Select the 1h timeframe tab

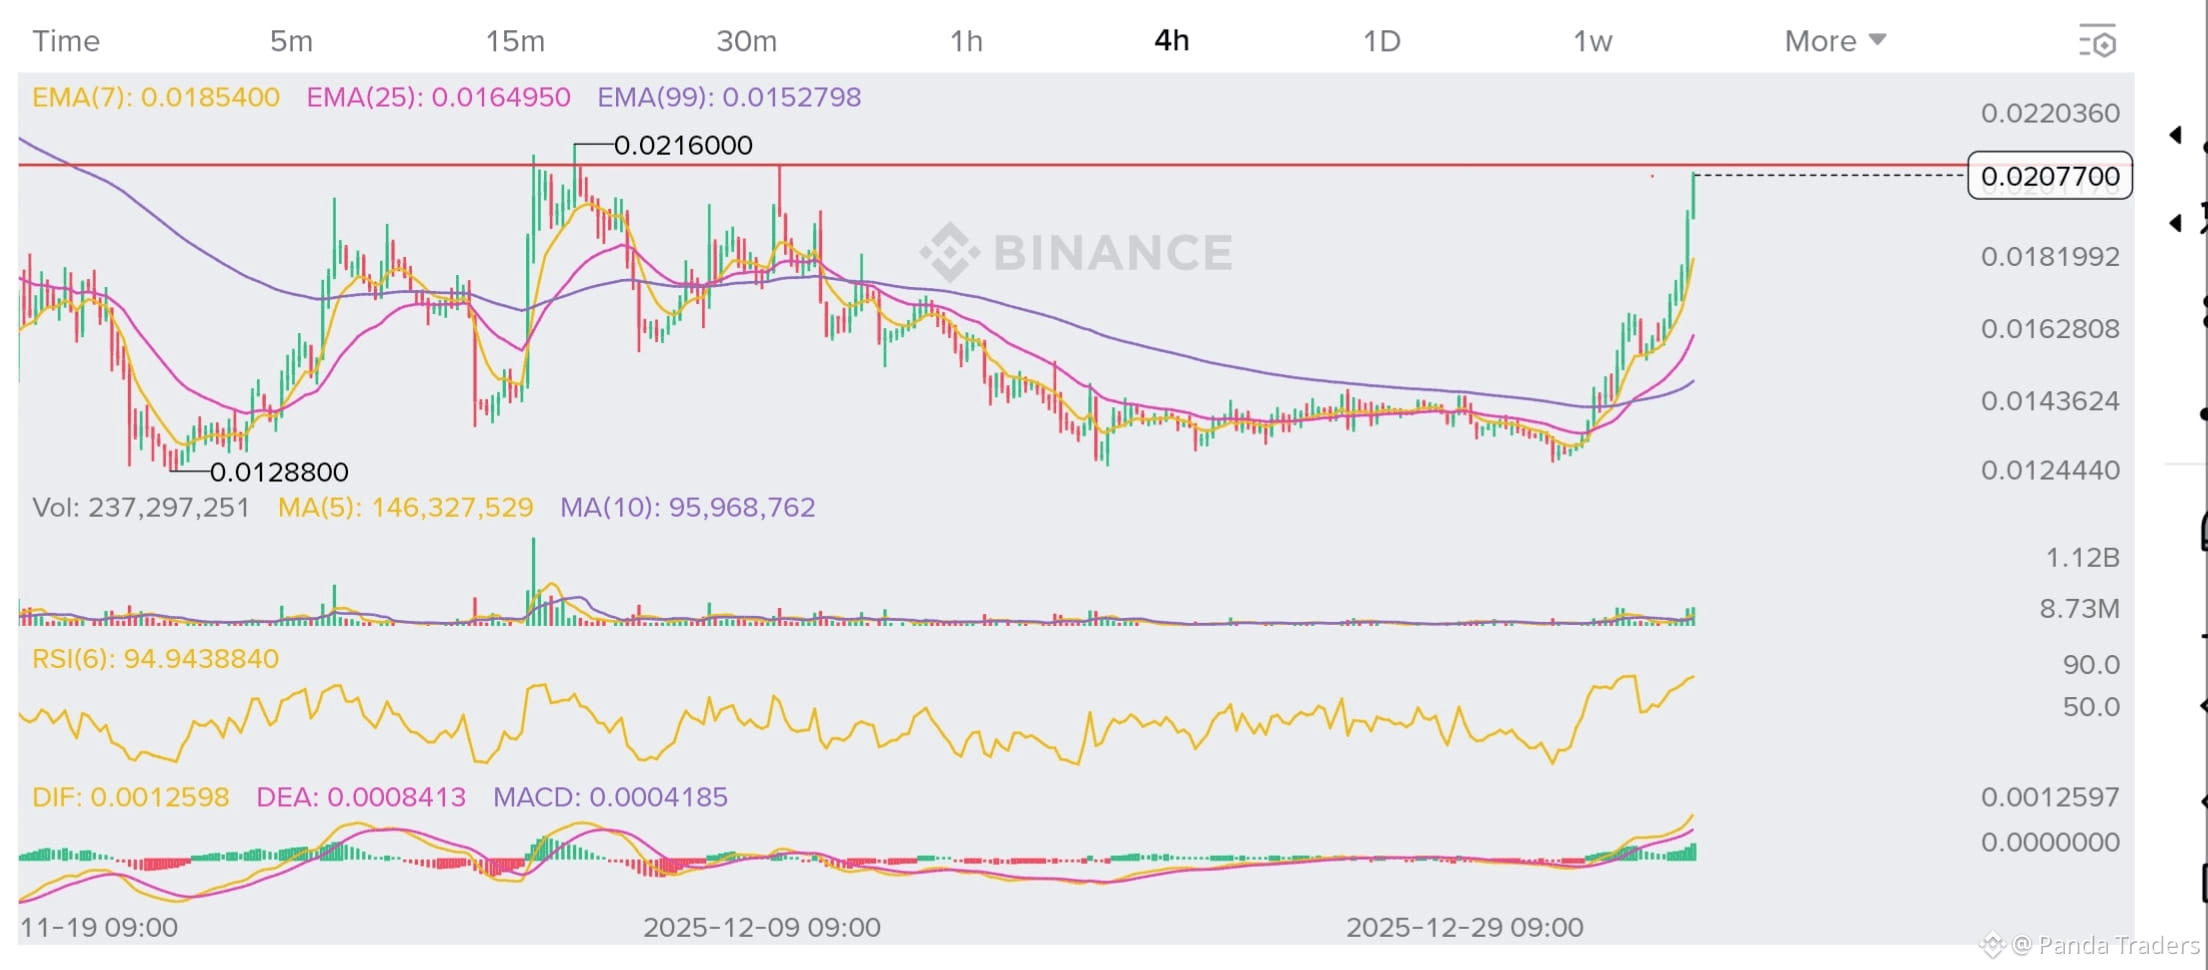tap(966, 41)
